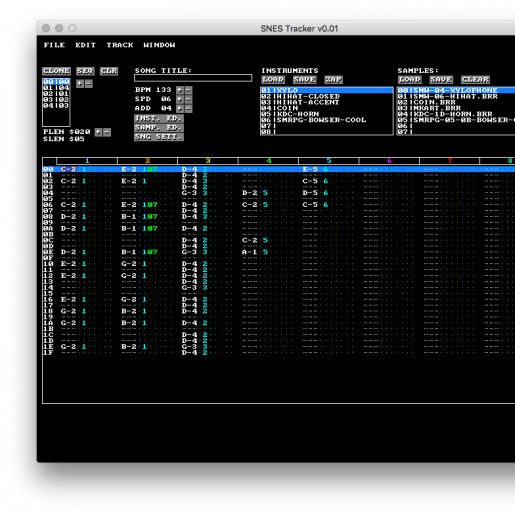Select instrument 02 HIHAT-CLOSED
Viewport: 515px width, 515px height.
tap(327, 96)
